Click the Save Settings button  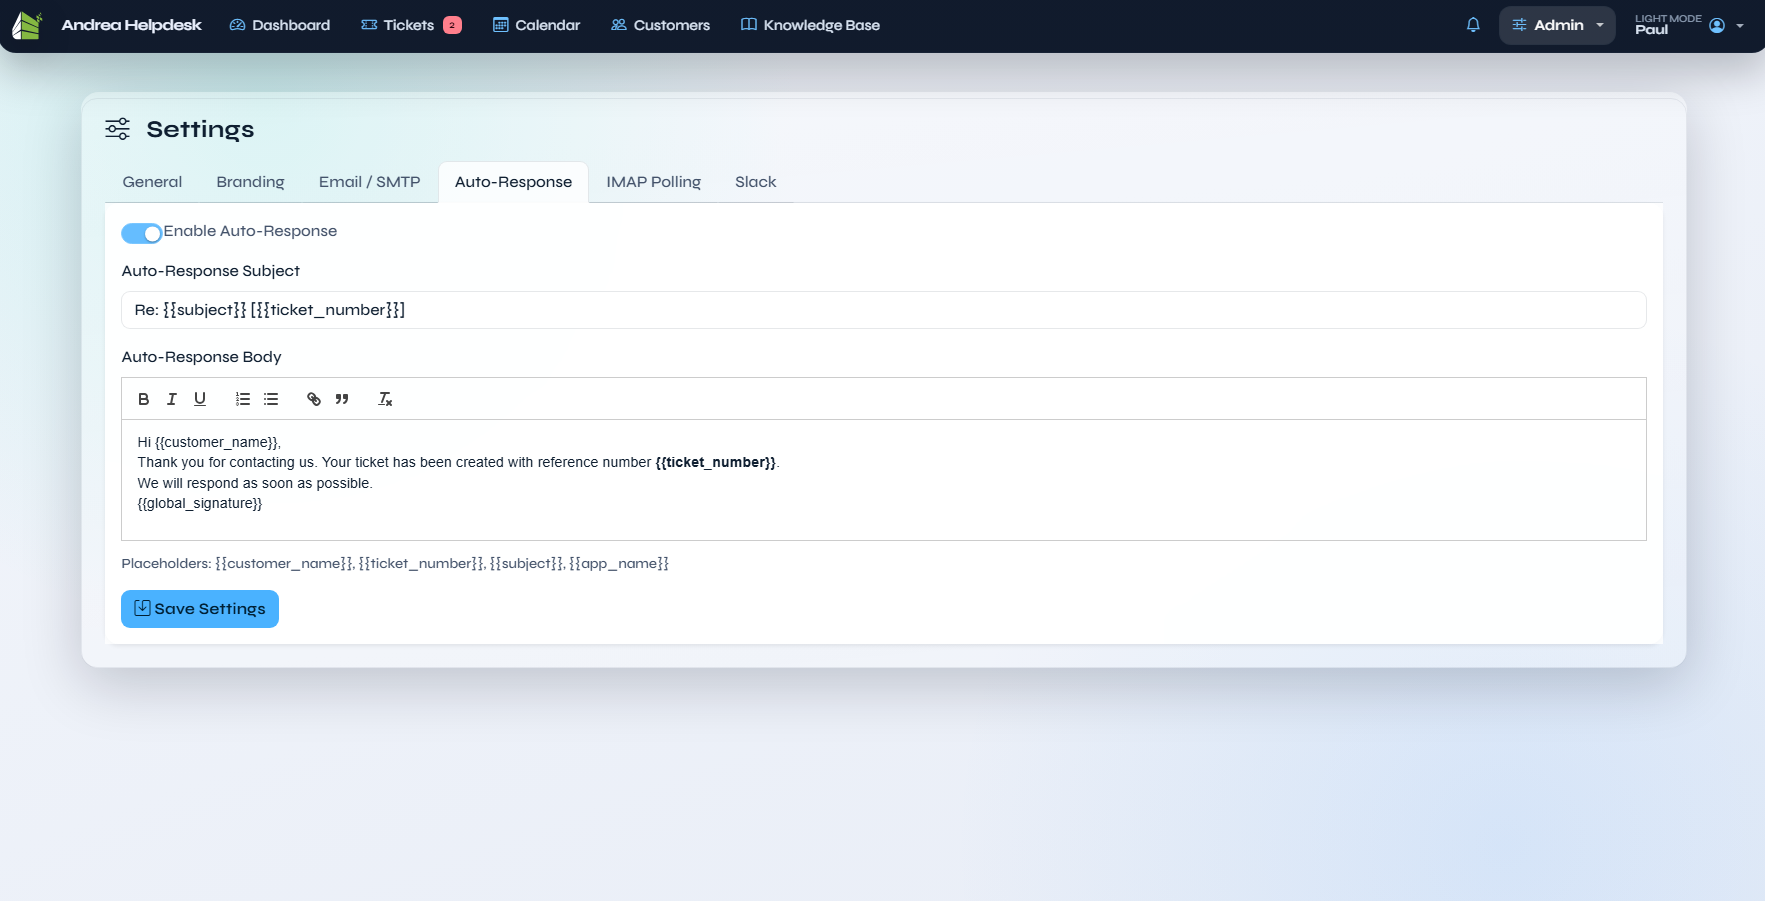click(200, 609)
